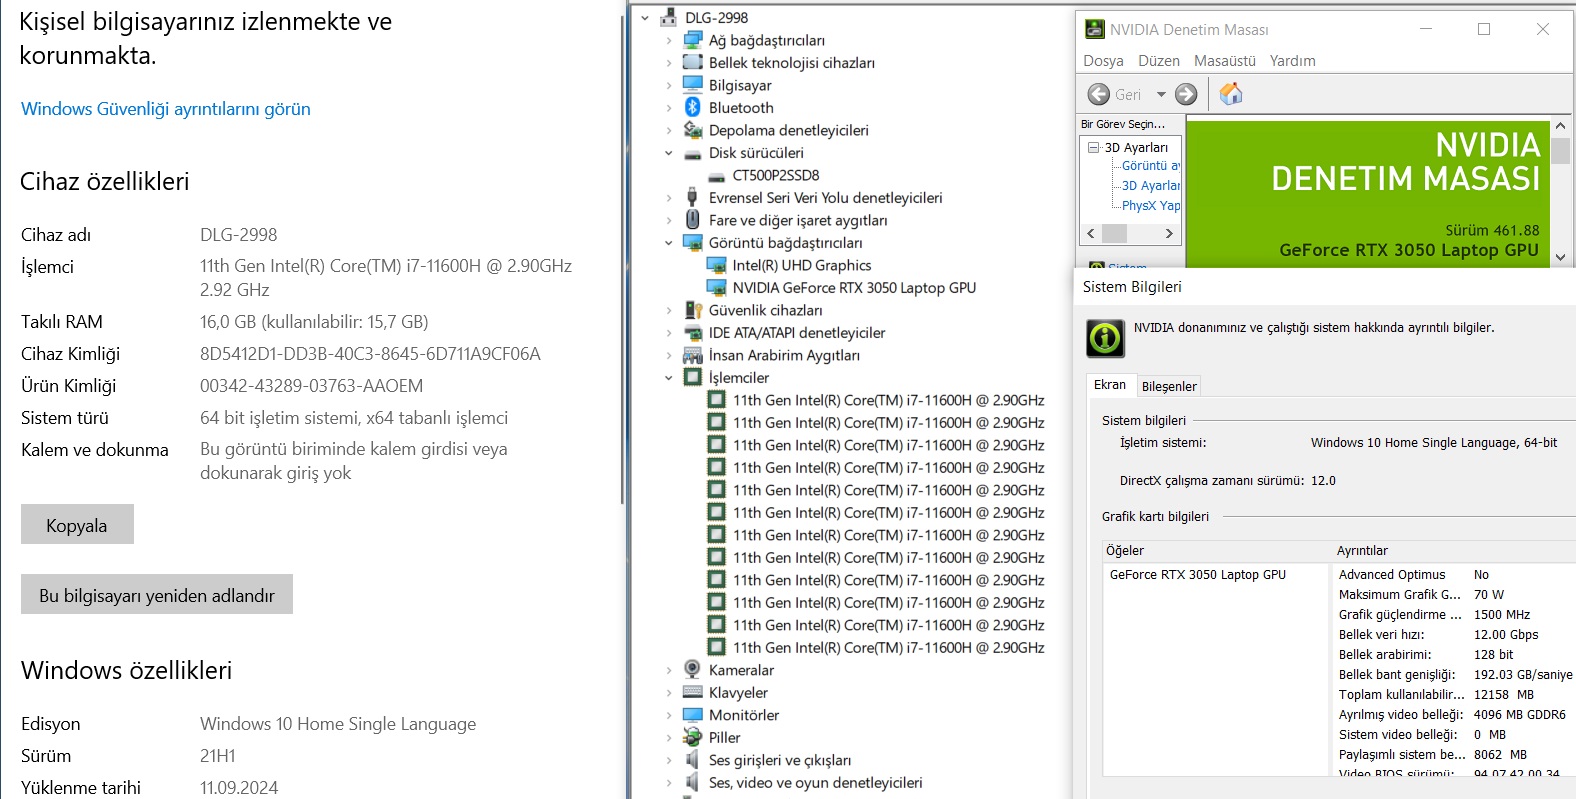The width and height of the screenshot is (1576, 799).
Task: Collapse the Görüntü bağdaştırıcıları node
Action: [669, 243]
